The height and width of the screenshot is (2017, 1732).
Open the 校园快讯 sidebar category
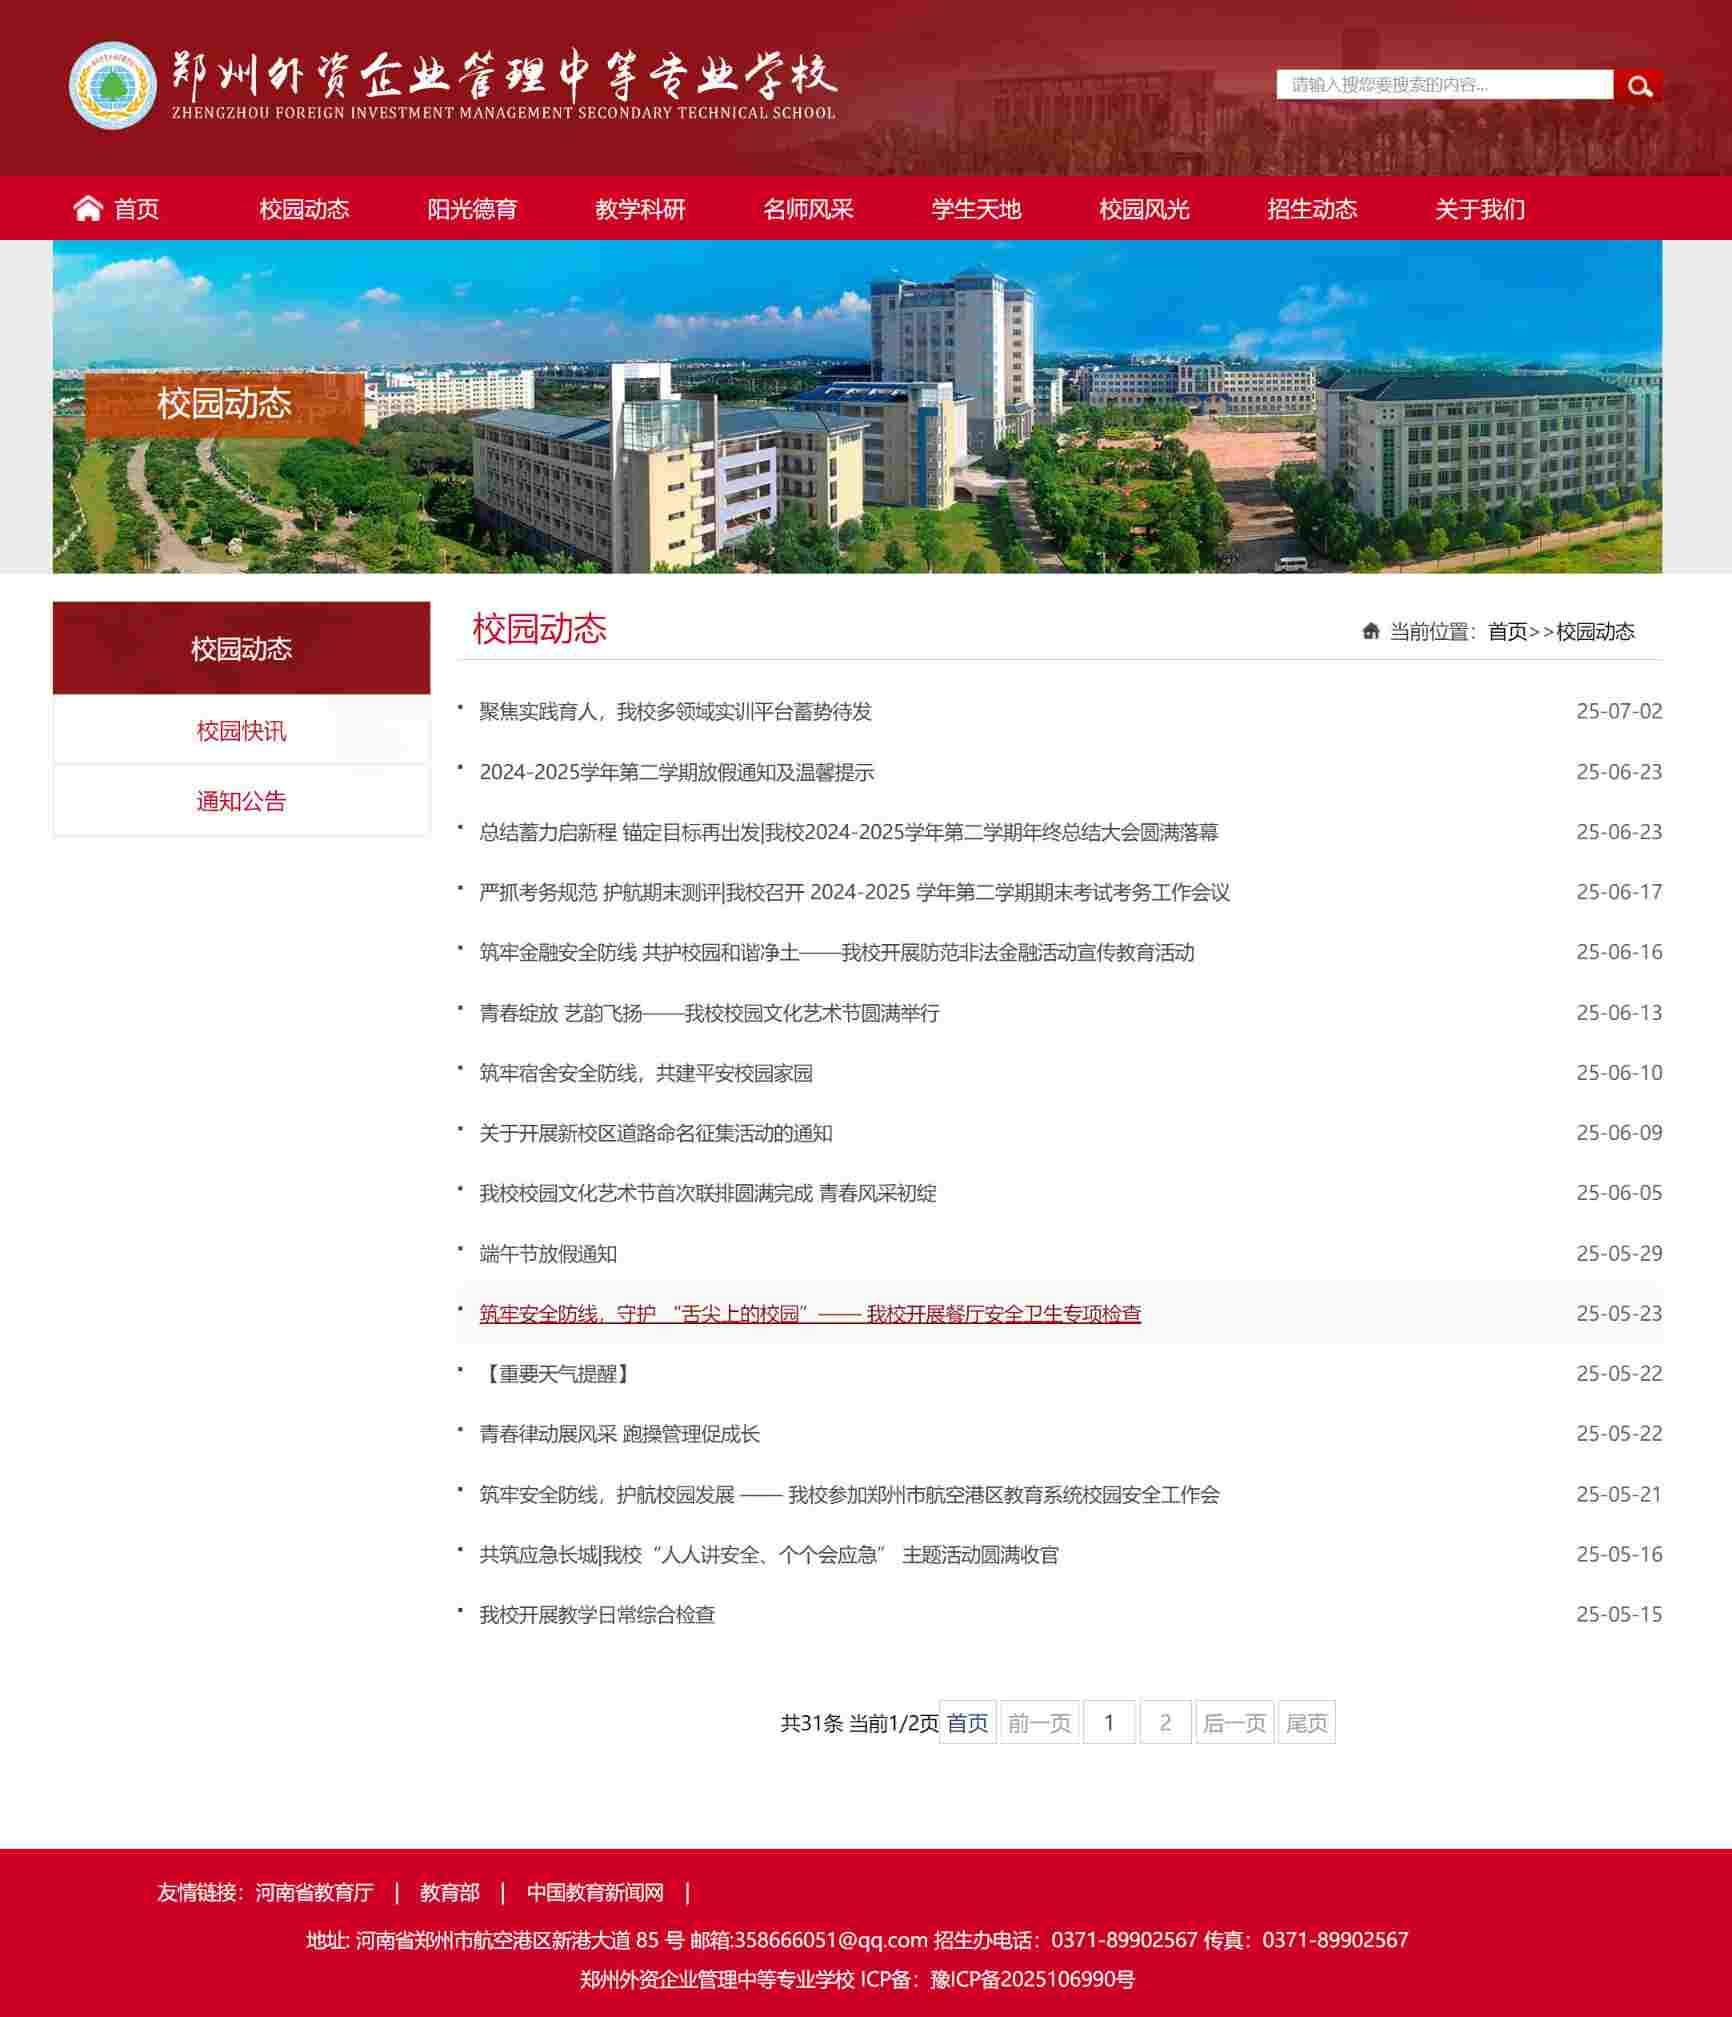(241, 733)
